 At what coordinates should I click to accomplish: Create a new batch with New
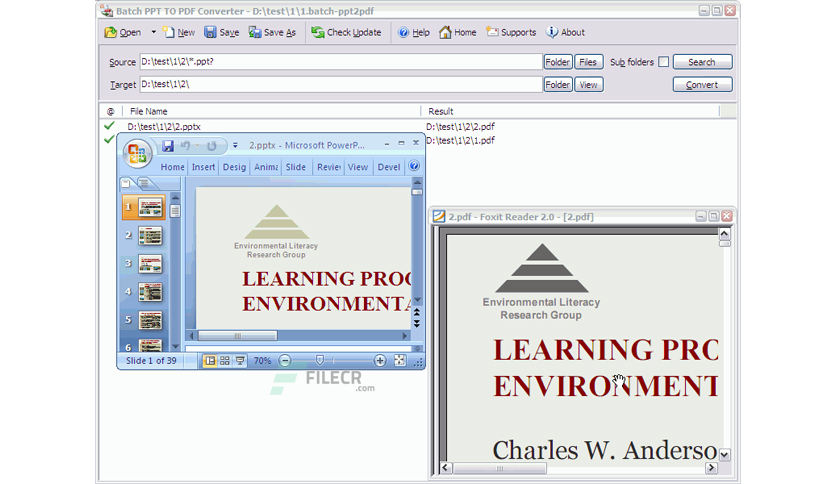coord(179,33)
